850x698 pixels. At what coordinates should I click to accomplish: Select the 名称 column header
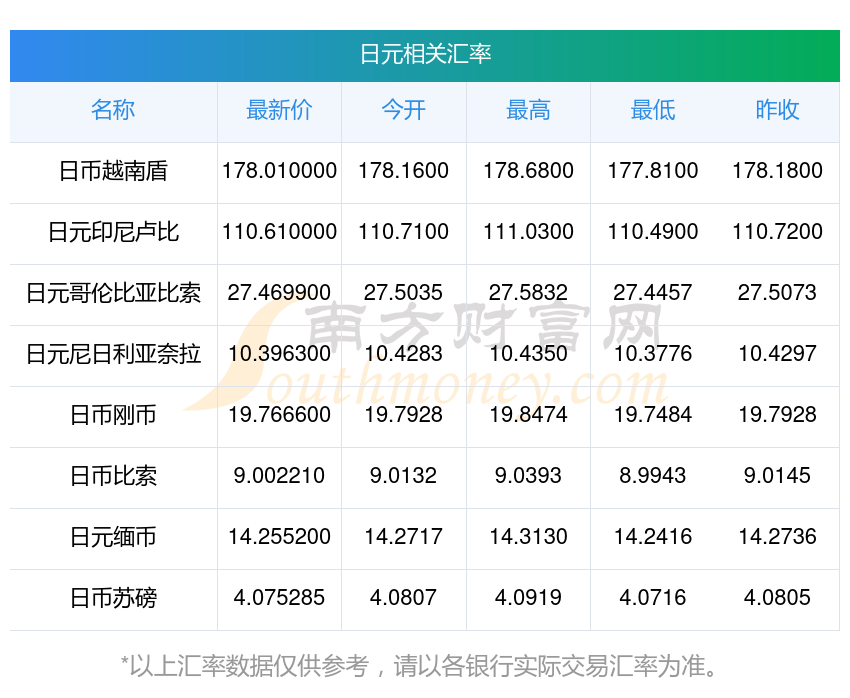(x=113, y=110)
